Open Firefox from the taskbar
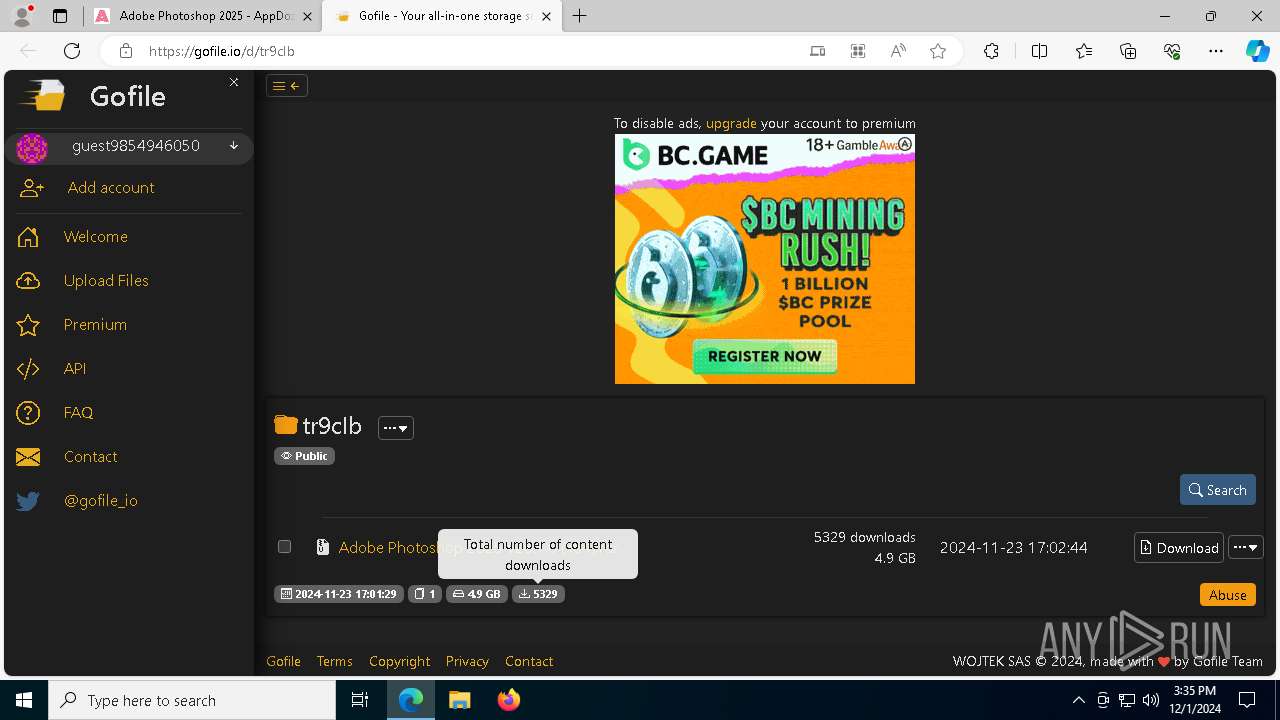1280x720 pixels. [x=509, y=700]
